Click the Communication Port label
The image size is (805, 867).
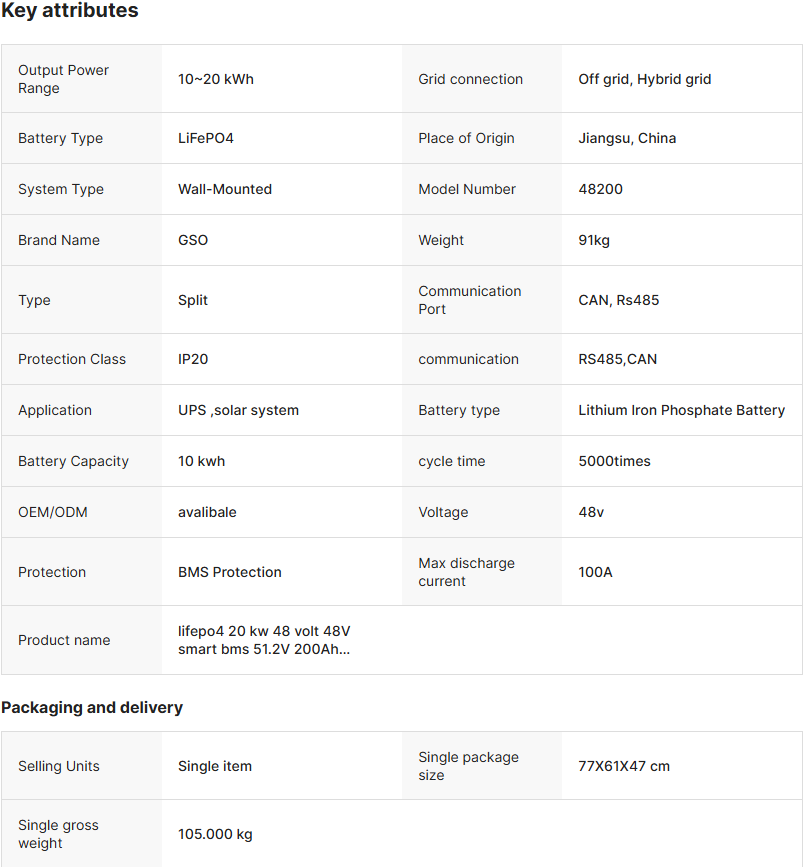(470, 300)
